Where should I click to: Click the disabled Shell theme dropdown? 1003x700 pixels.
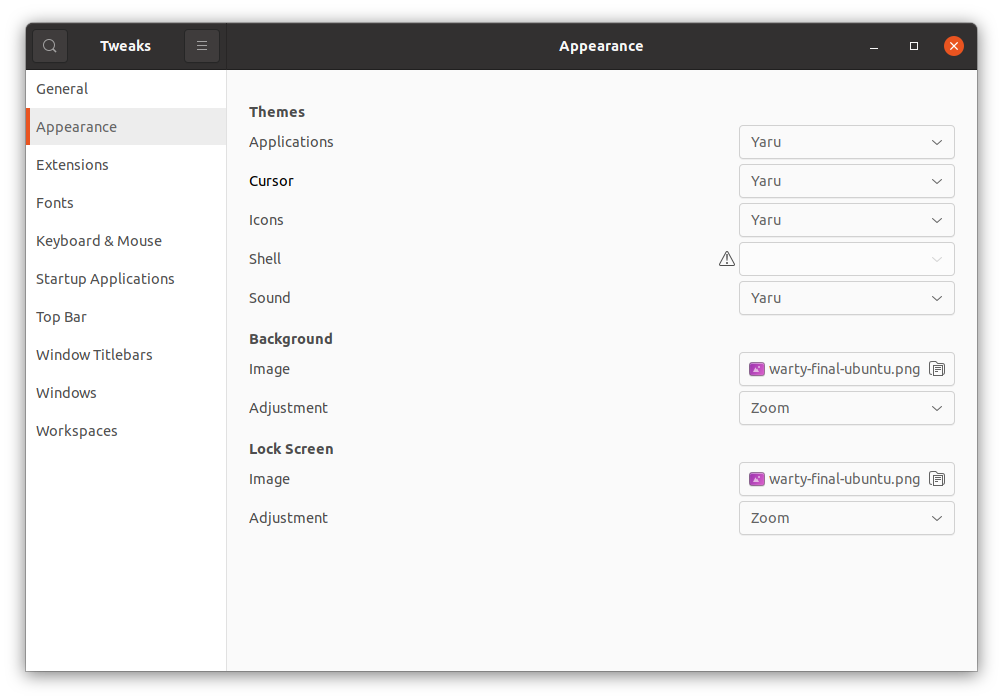[x=847, y=259]
